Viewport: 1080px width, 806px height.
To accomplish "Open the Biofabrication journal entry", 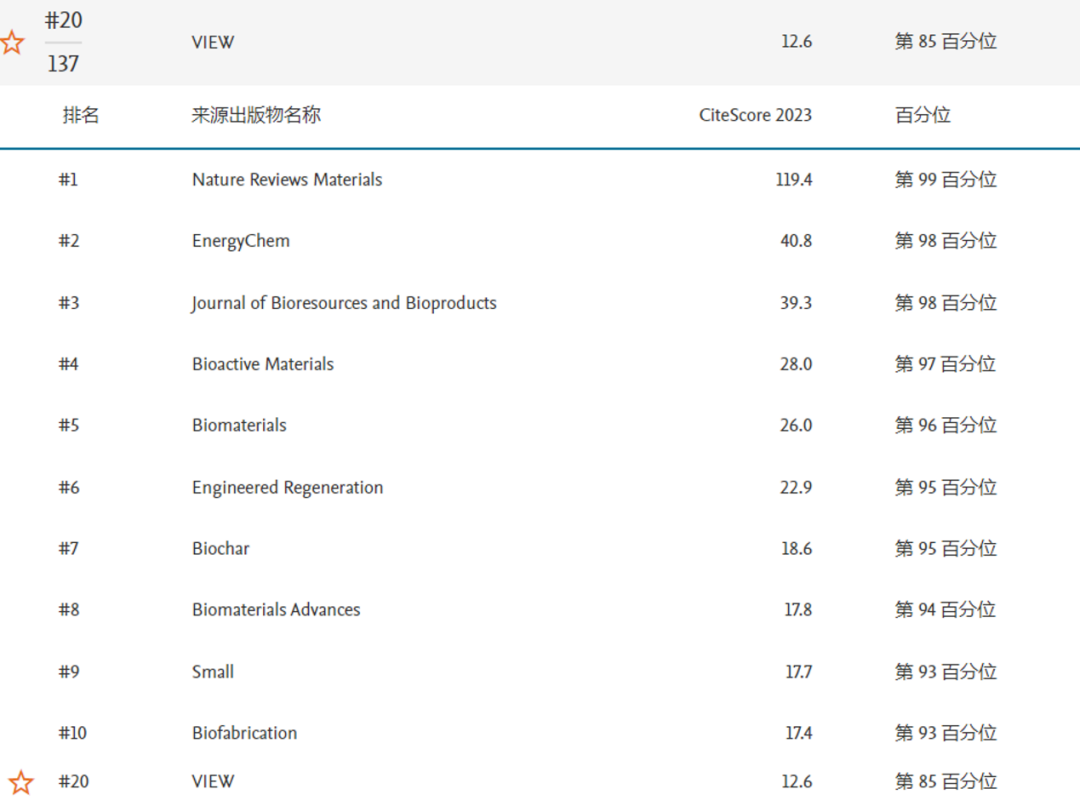I will coord(245,733).
